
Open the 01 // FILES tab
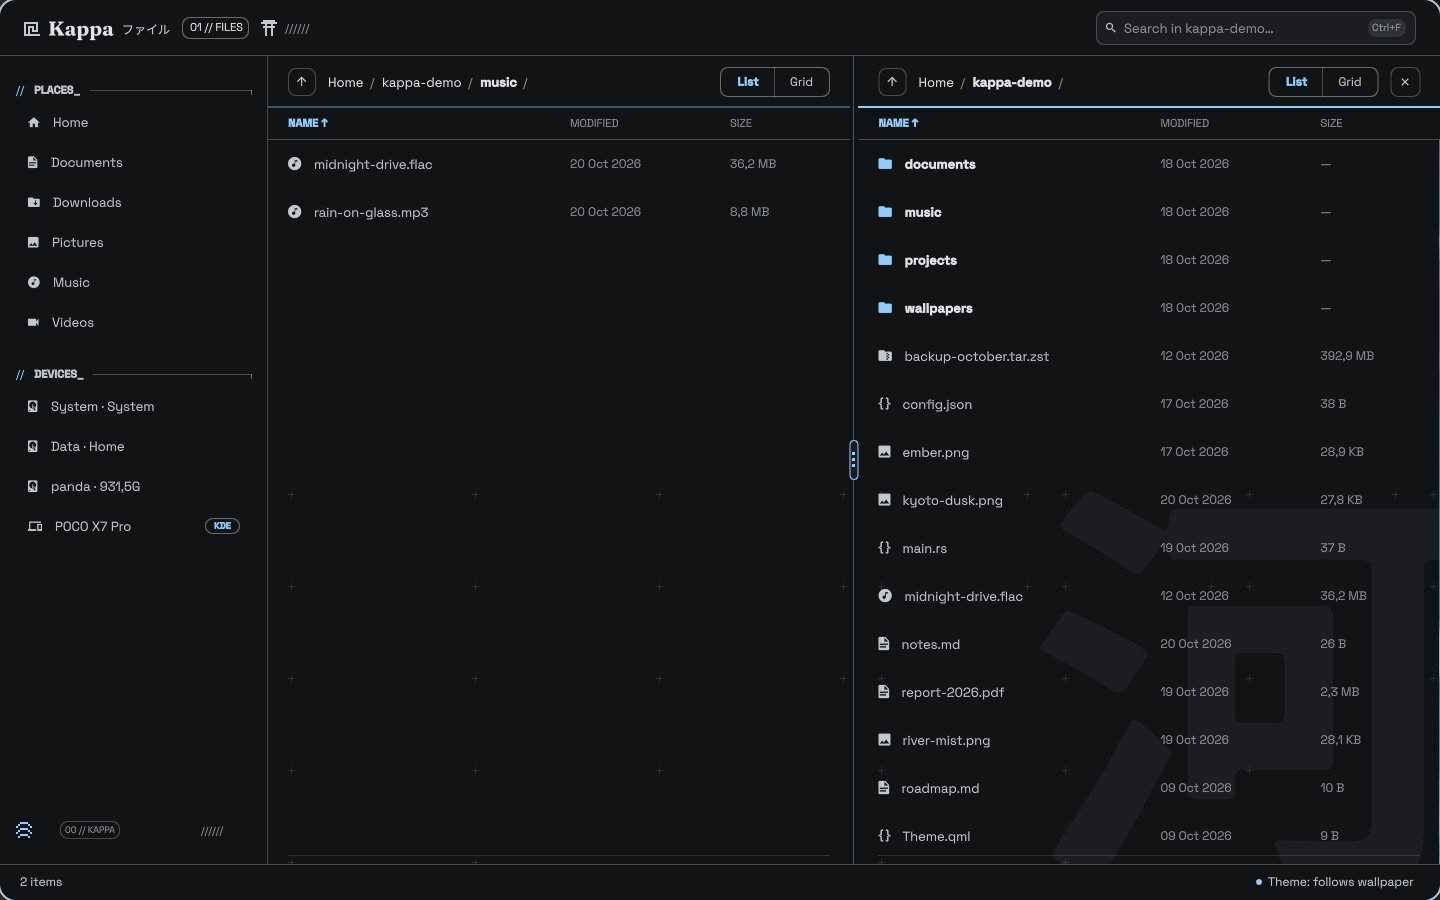(216, 28)
